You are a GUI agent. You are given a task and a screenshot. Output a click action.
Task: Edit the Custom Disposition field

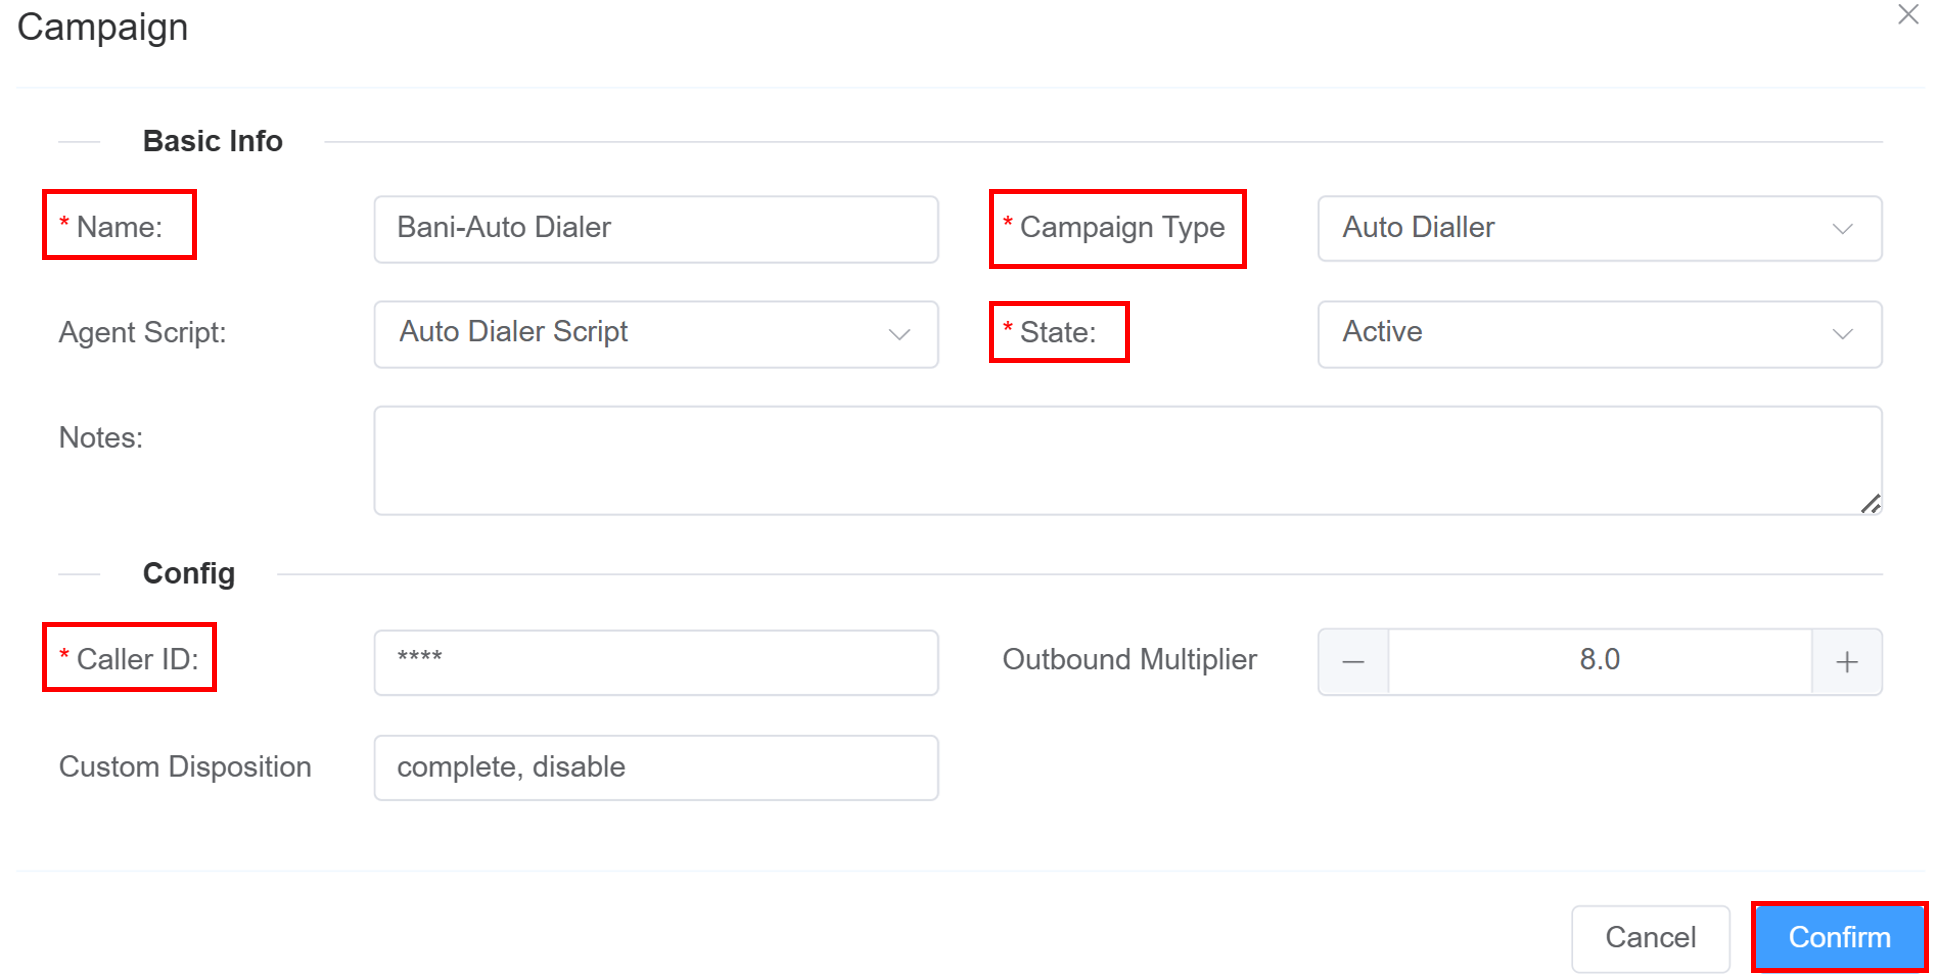point(655,767)
